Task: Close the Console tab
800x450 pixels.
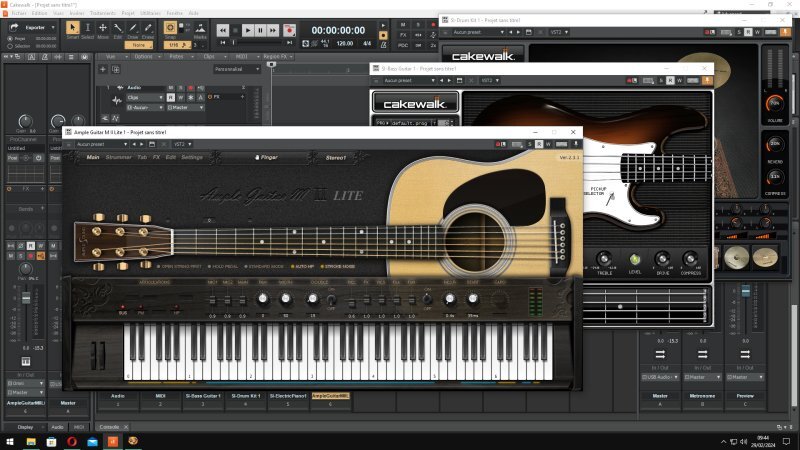Action: click(x=126, y=427)
